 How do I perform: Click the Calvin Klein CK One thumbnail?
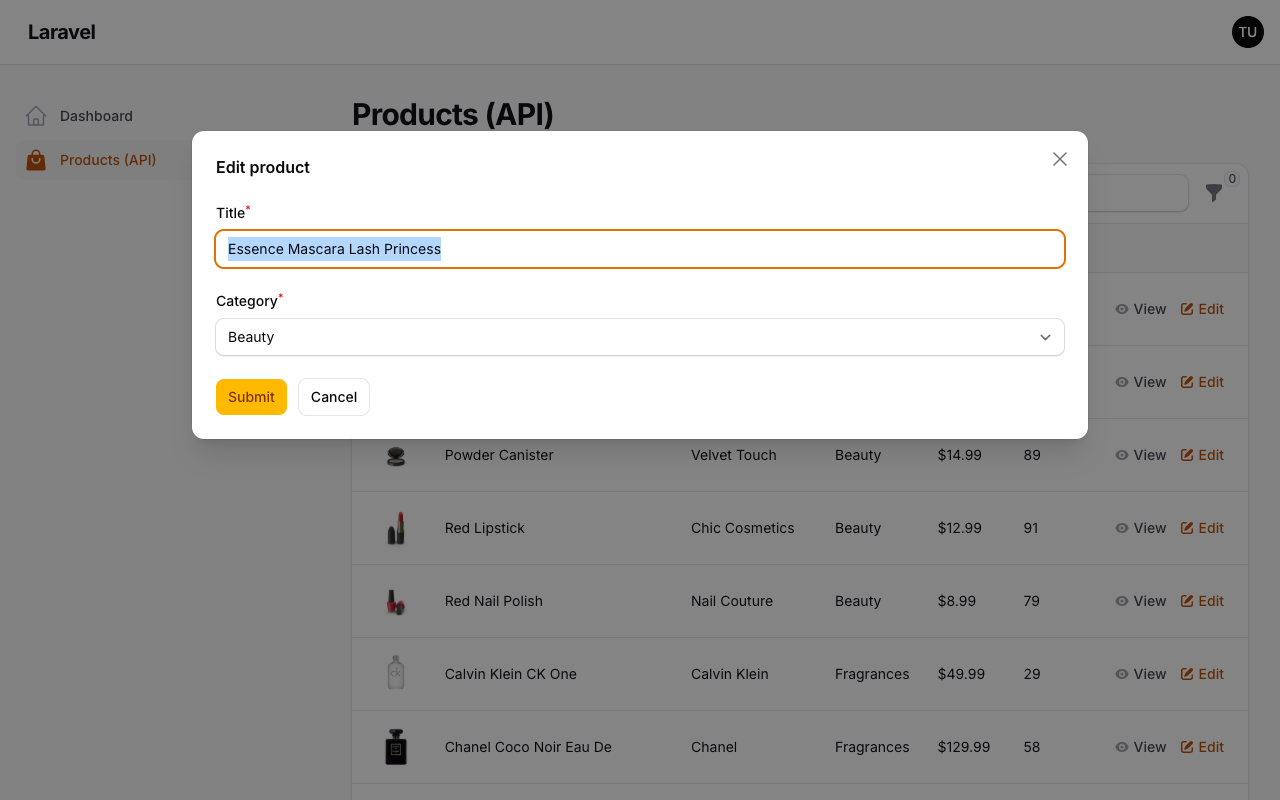coord(396,674)
